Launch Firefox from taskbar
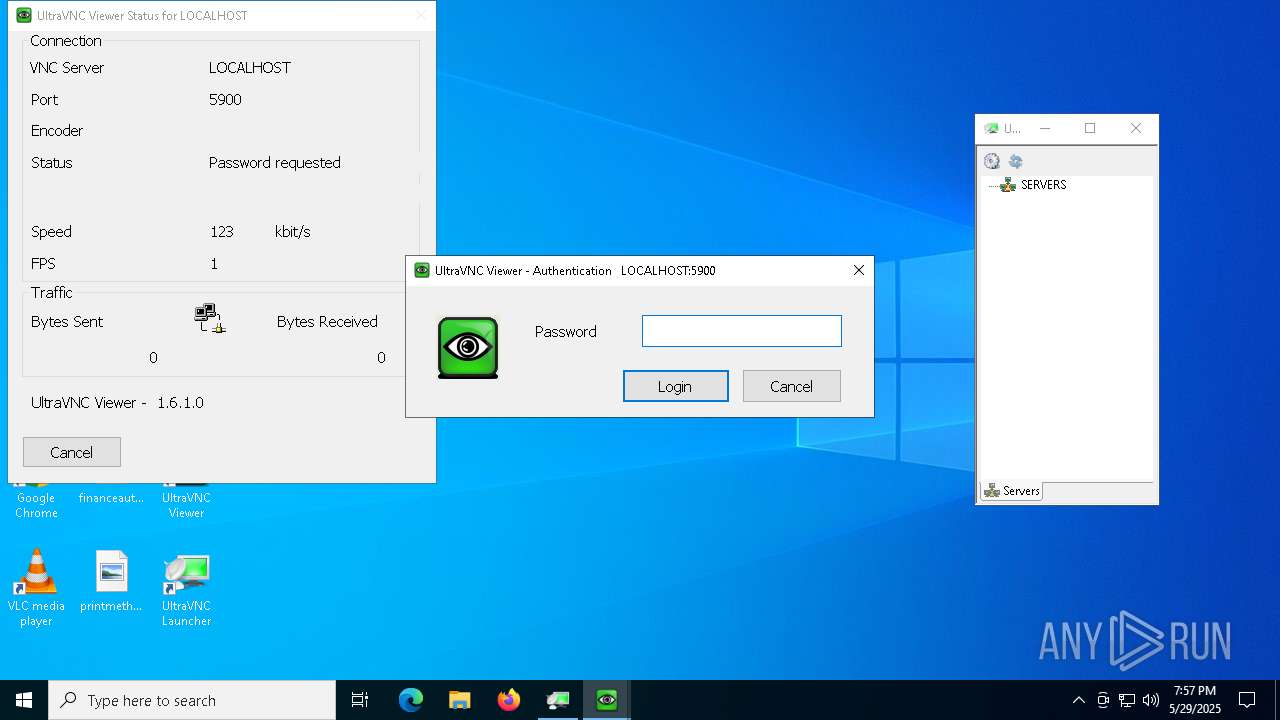The height and width of the screenshot is (720, 1280). click(x=509, y=700)
